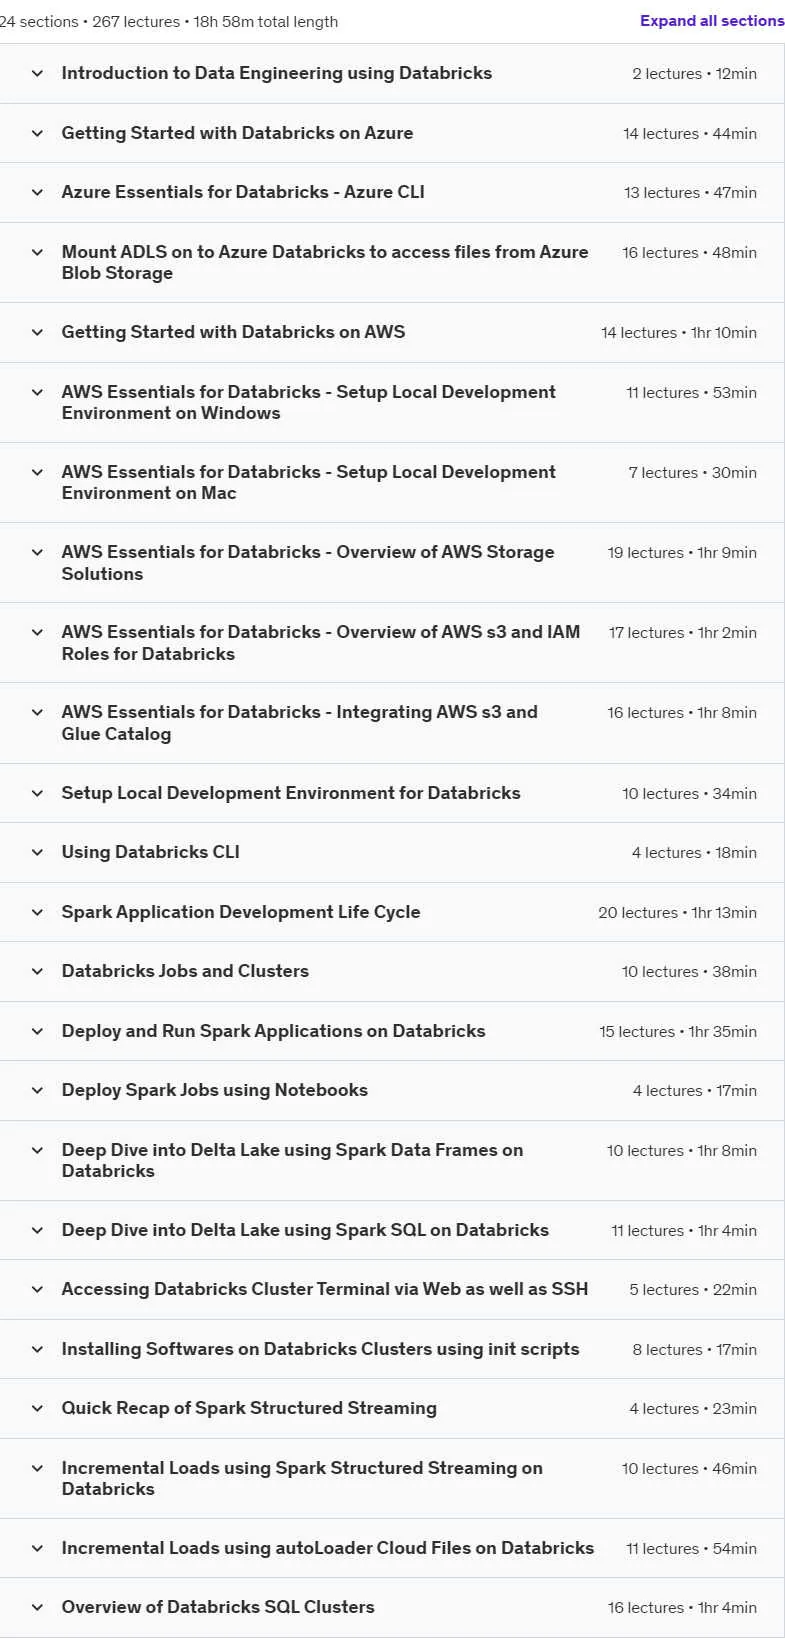Viewport: 785px width, 1639px height.
Task: Open Introduction to Data Engineering using Databricks title
Action: pos(277,73)
